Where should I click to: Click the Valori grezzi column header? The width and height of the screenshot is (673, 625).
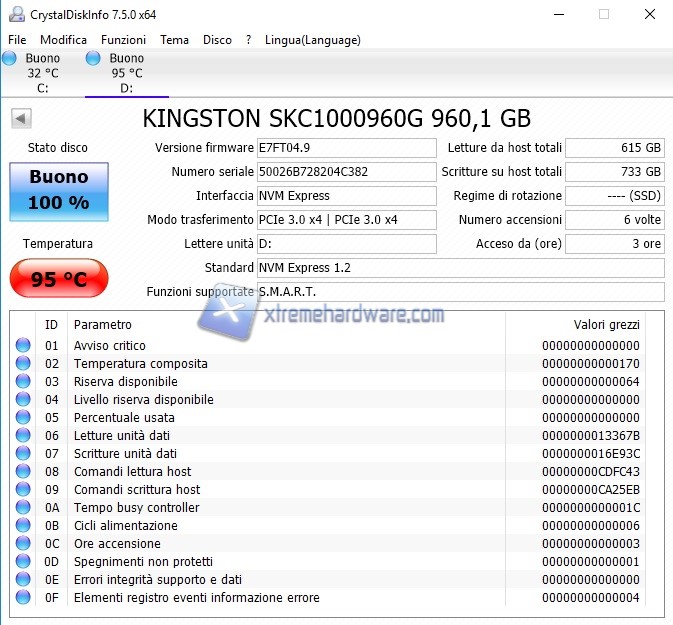tap(606, 325)
